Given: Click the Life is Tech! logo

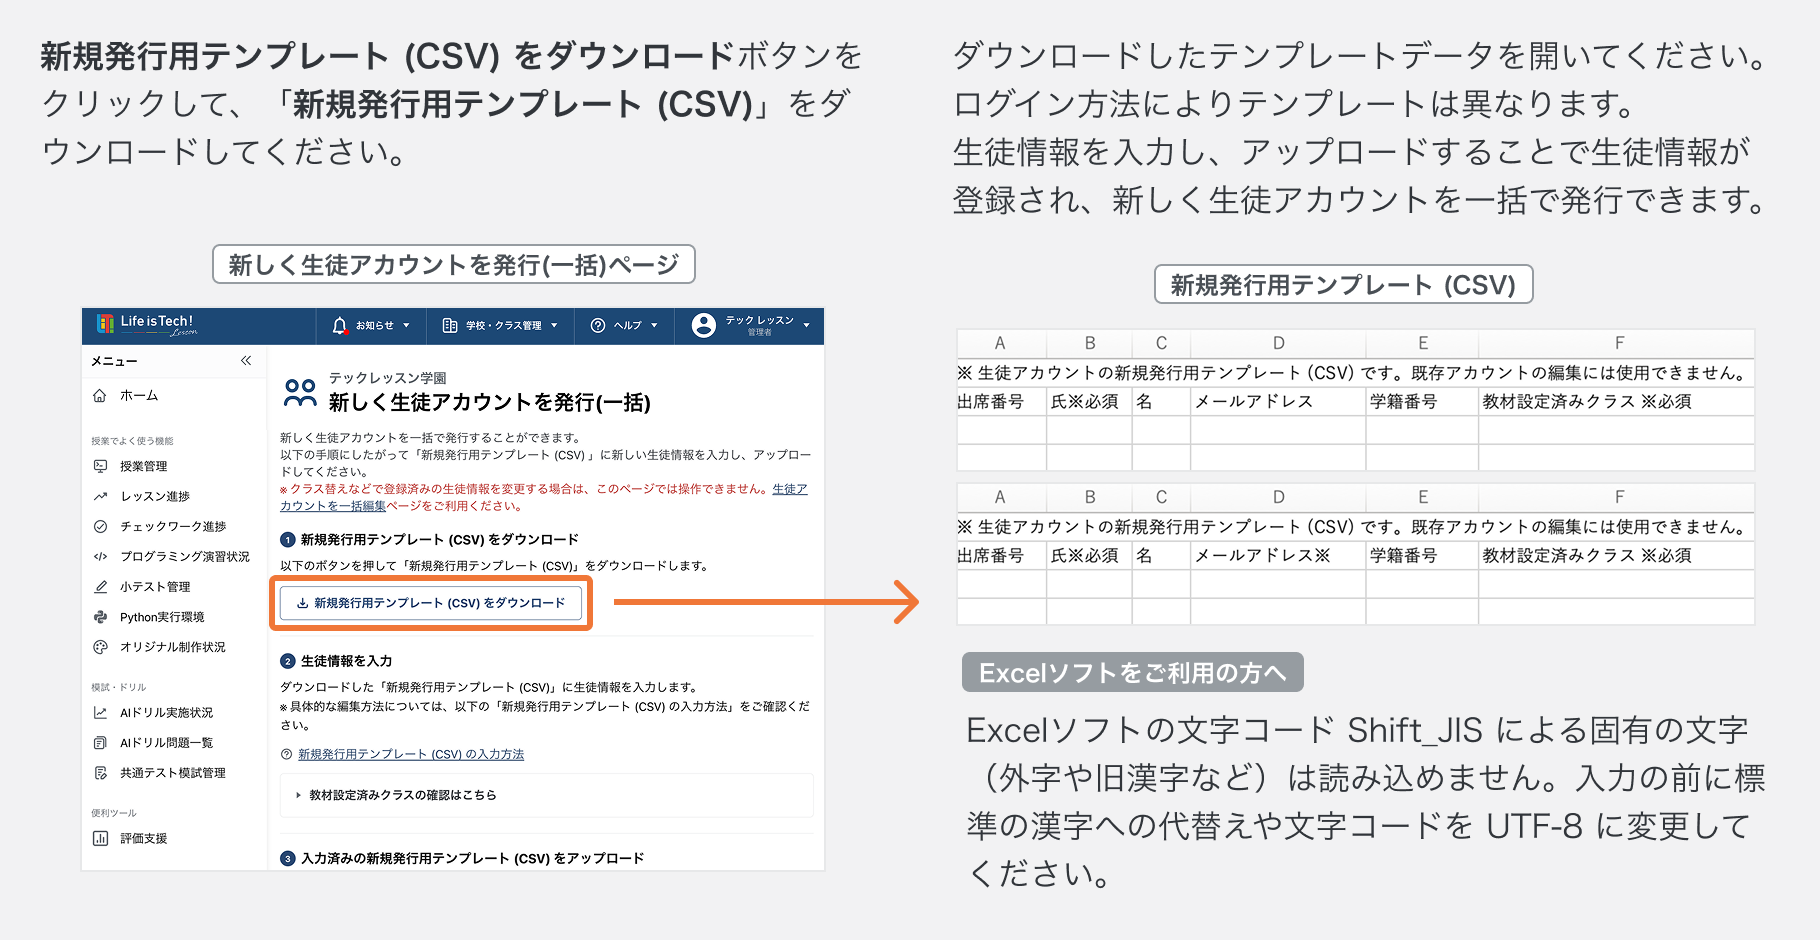Looking at the screenshot, I should pos(146,324).
